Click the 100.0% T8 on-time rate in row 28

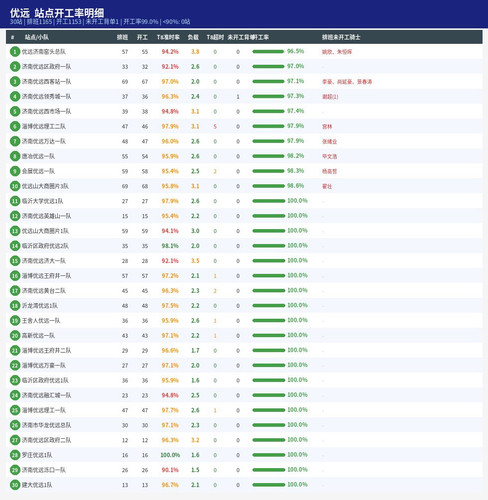[170, 455]
